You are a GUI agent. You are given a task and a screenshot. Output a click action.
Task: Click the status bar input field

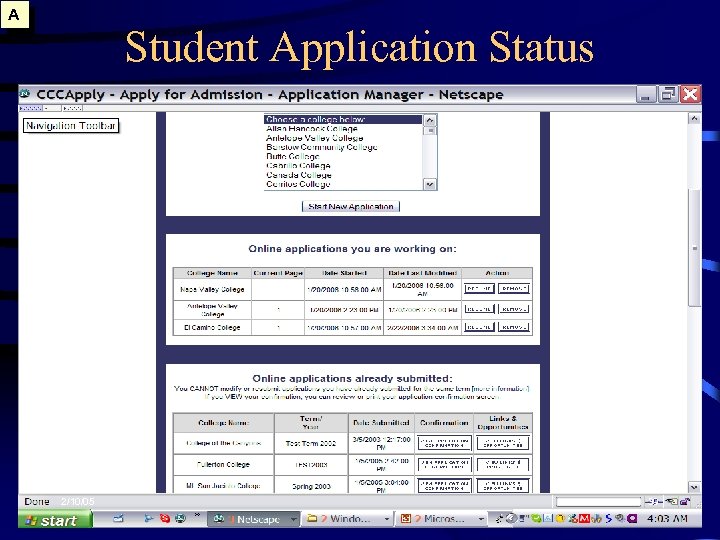[x=598, y=502]
